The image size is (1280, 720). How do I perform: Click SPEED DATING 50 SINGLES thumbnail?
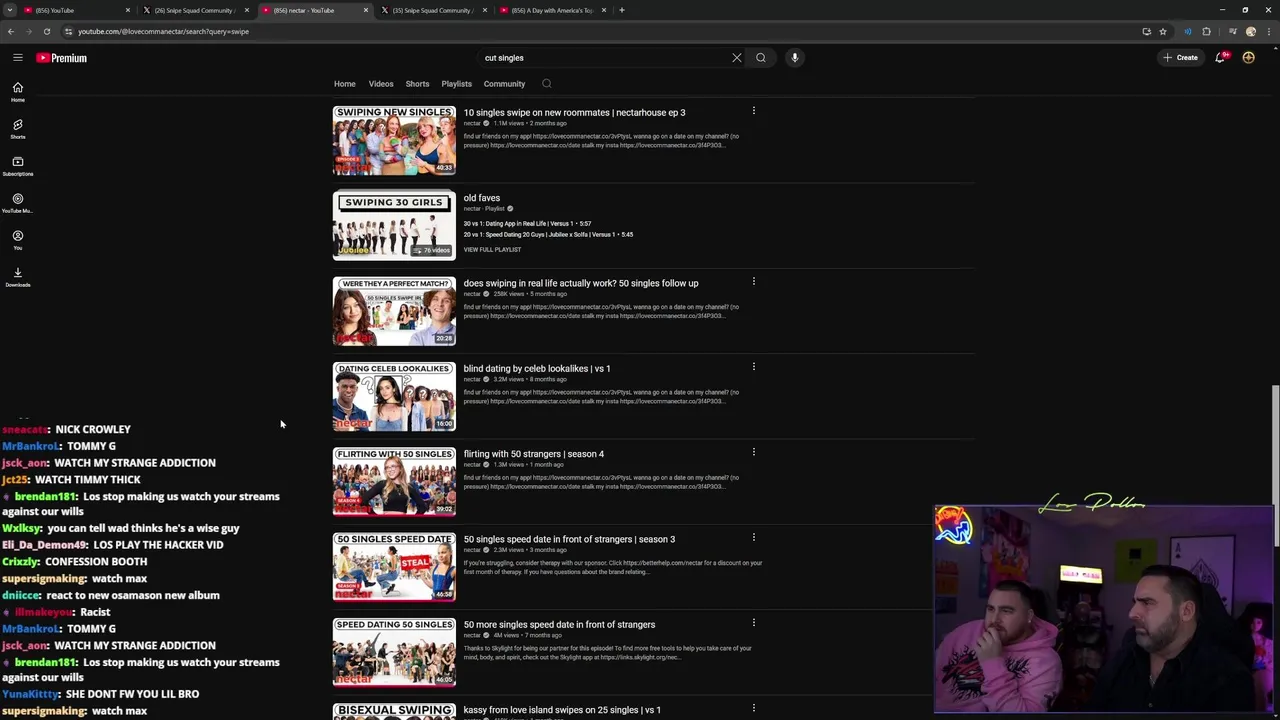tap(394, 652)
